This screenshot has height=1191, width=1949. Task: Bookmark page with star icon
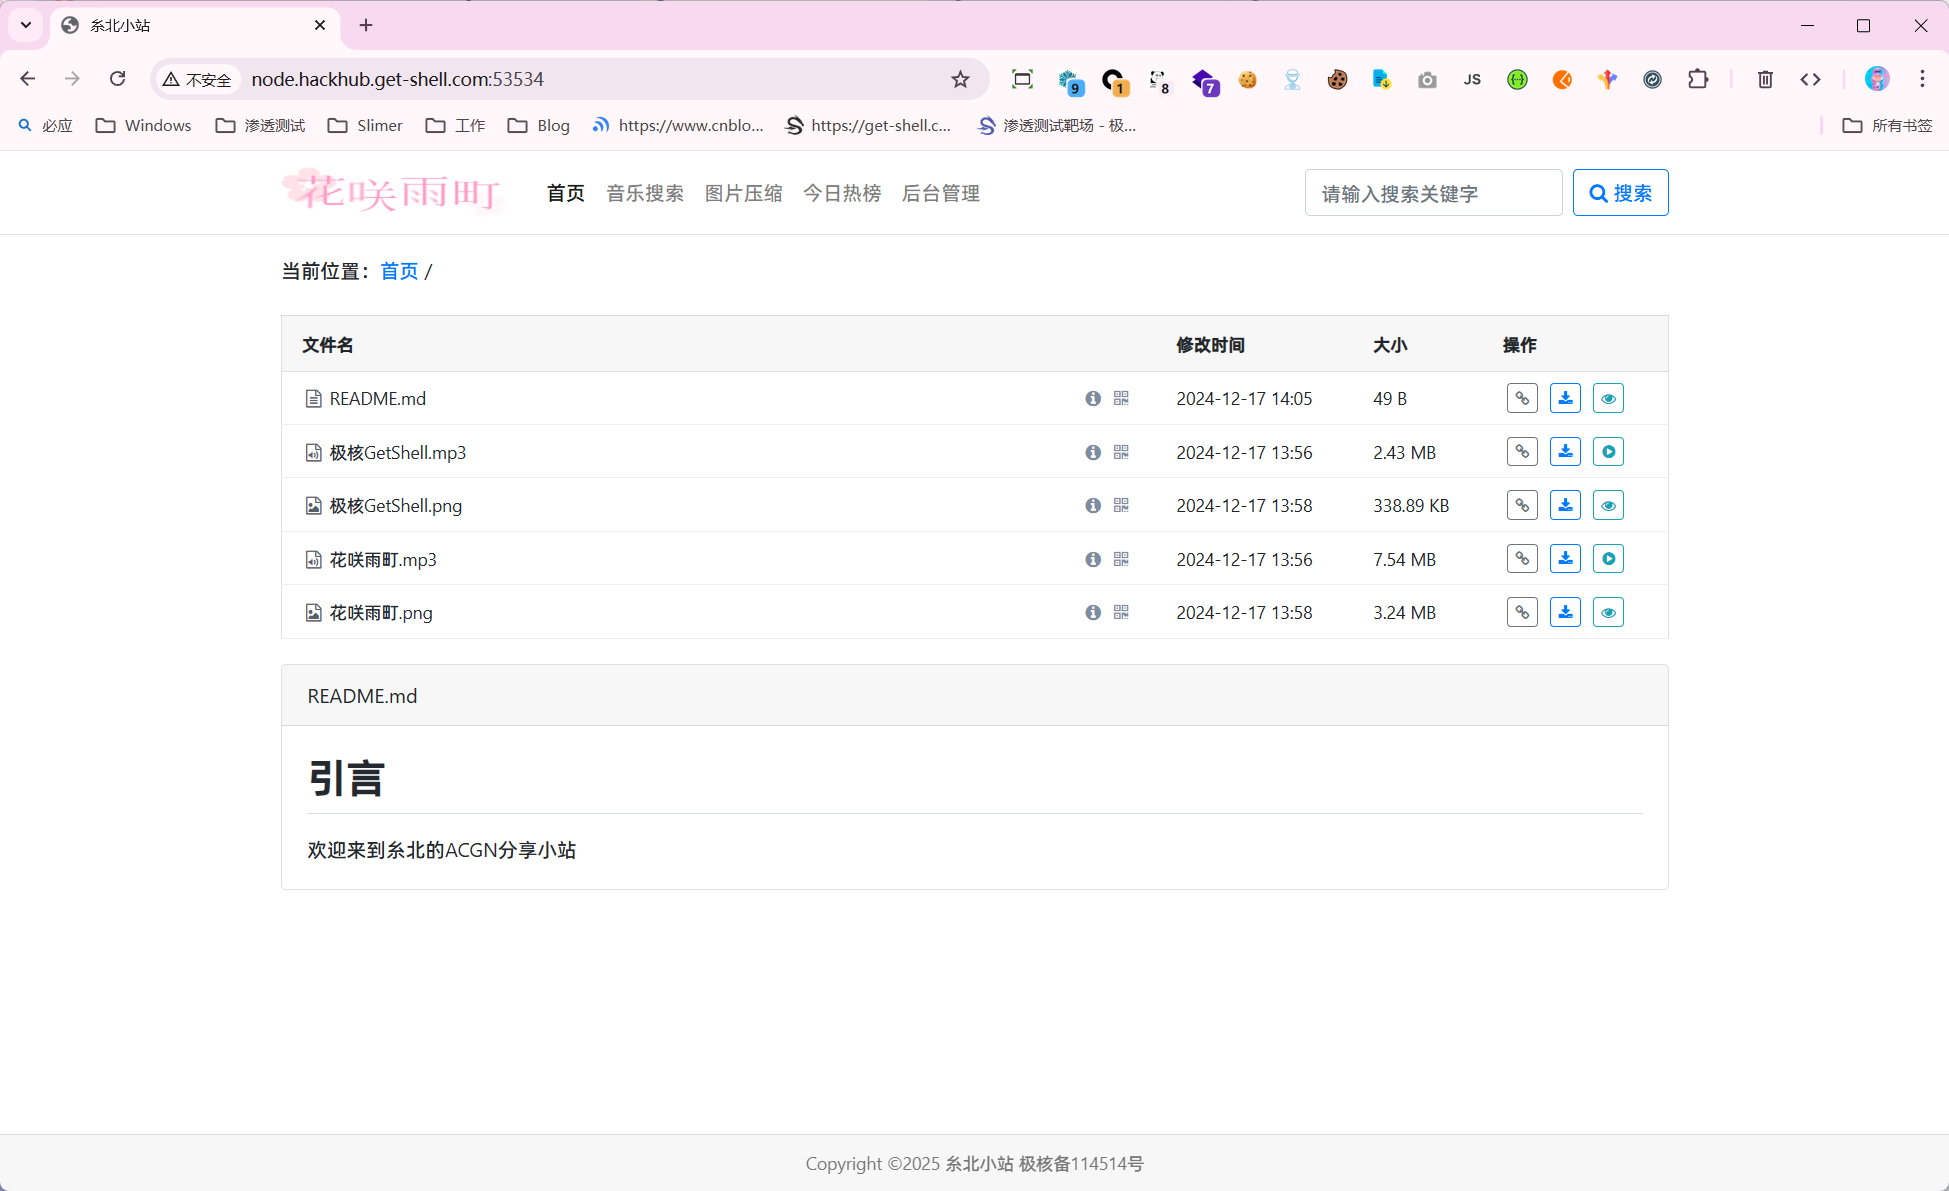click(x=960, y=79)
